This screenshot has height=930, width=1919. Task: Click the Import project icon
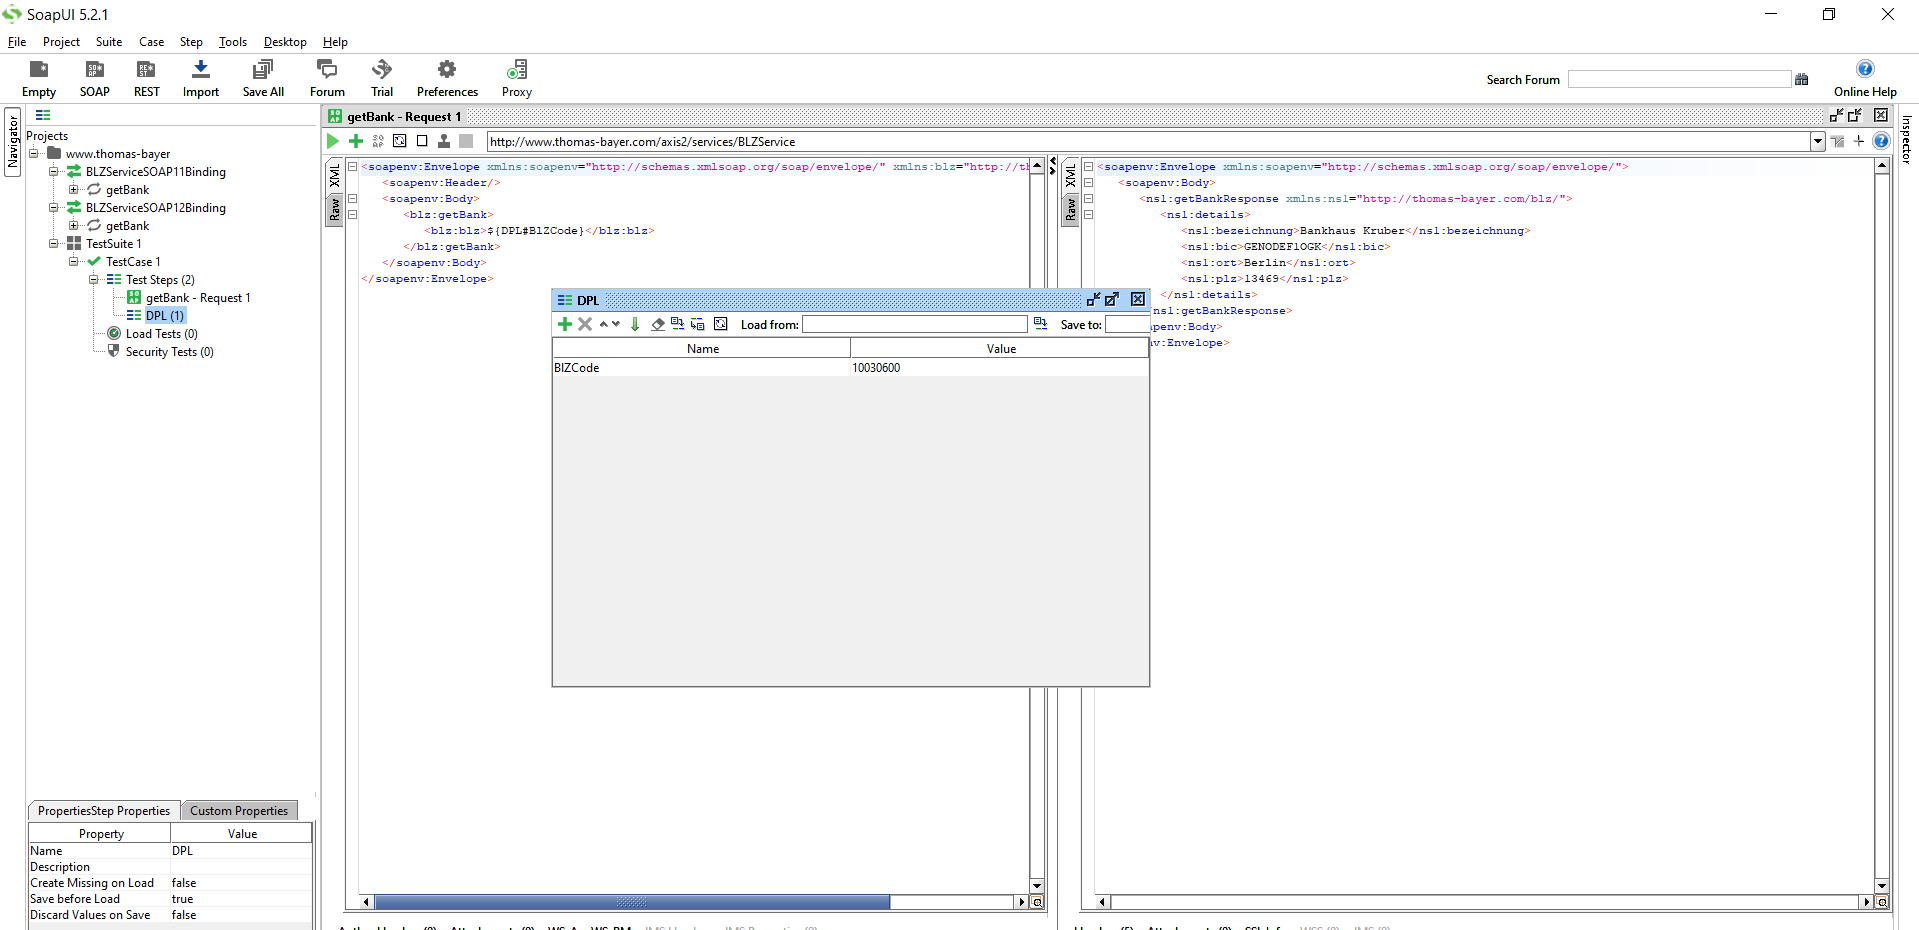[201, 78]
